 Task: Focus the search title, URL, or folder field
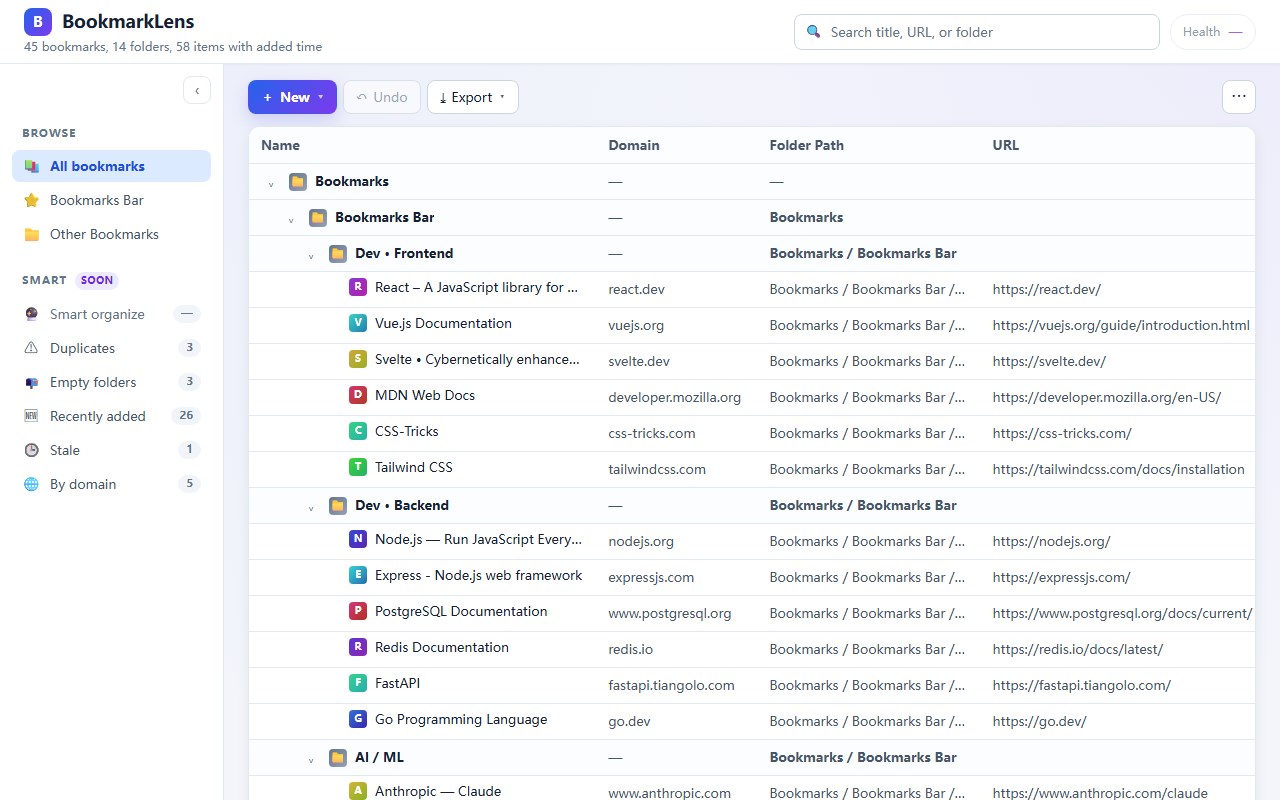click(x=976, y=32)
